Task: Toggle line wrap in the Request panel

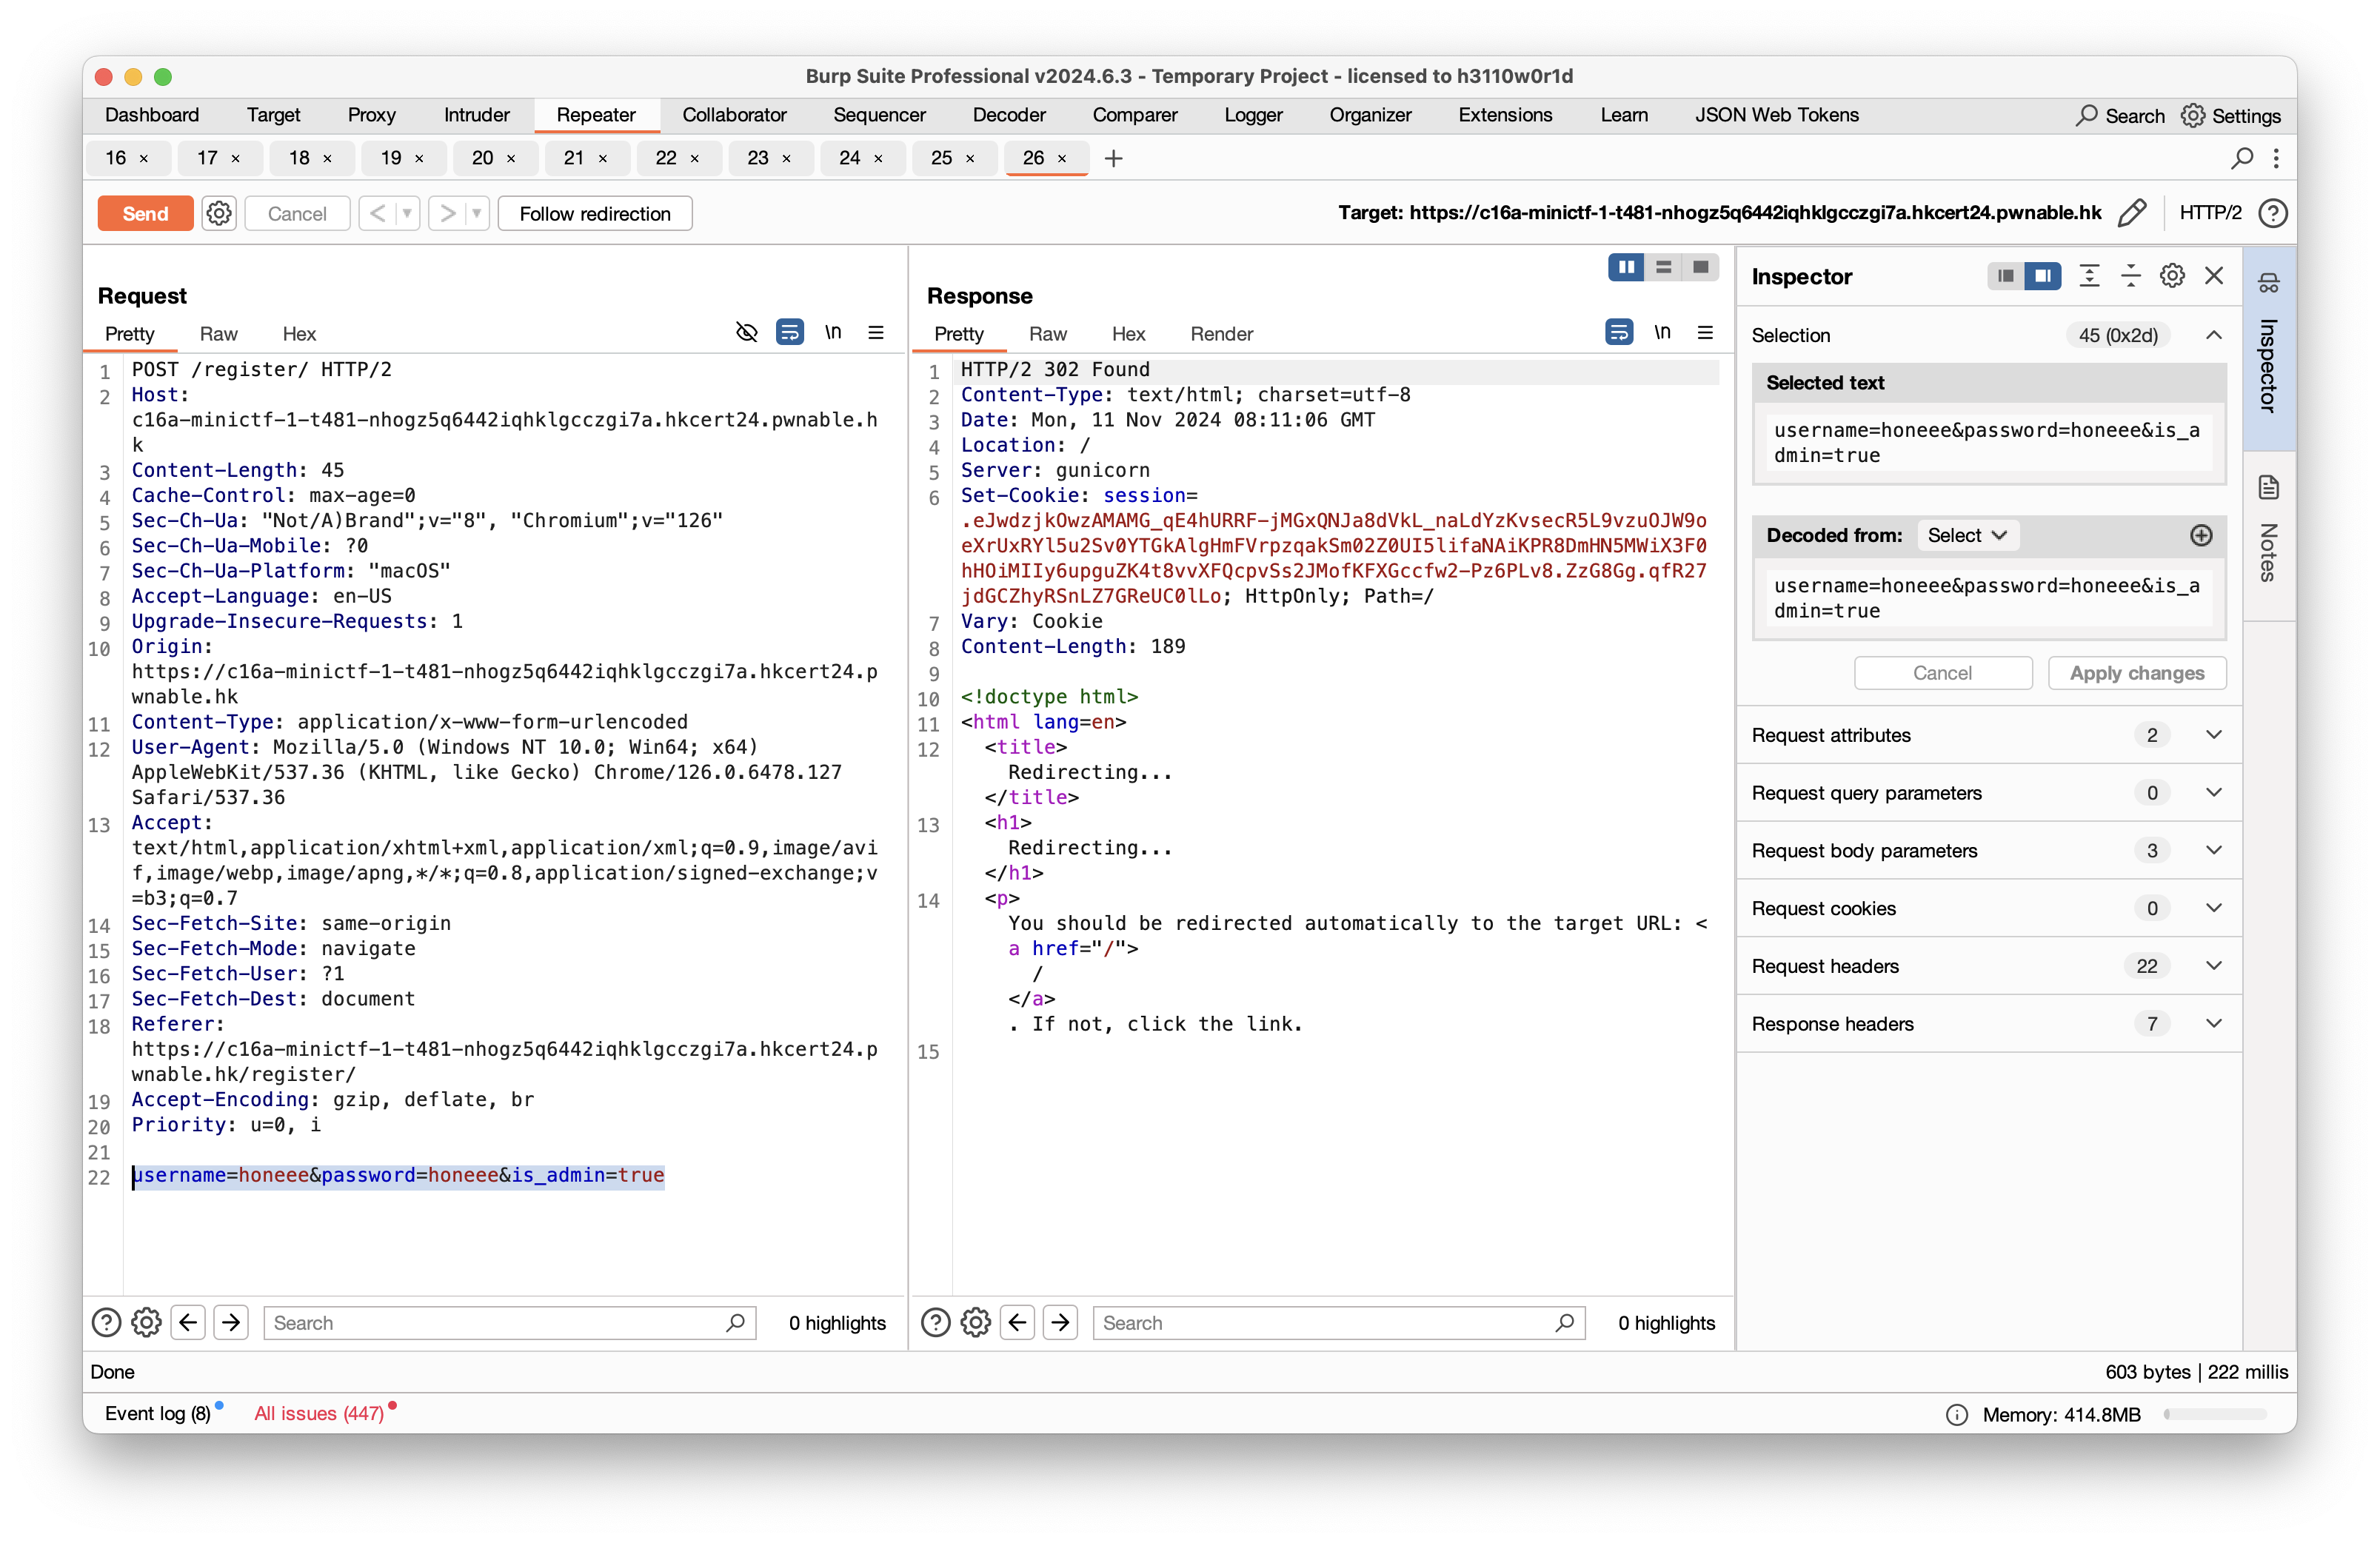Action: [789, 332]
